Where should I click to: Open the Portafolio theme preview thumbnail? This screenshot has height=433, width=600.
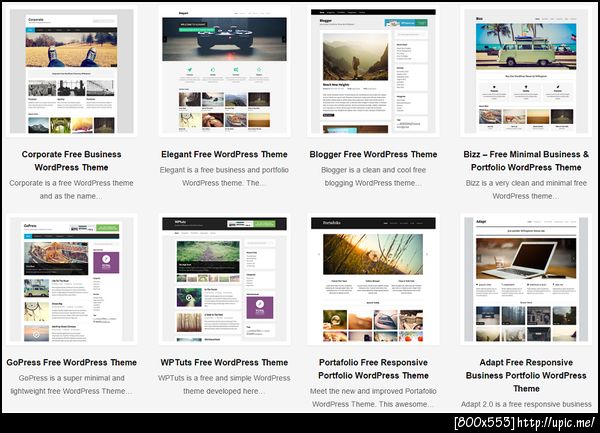(x=373, y=280)
